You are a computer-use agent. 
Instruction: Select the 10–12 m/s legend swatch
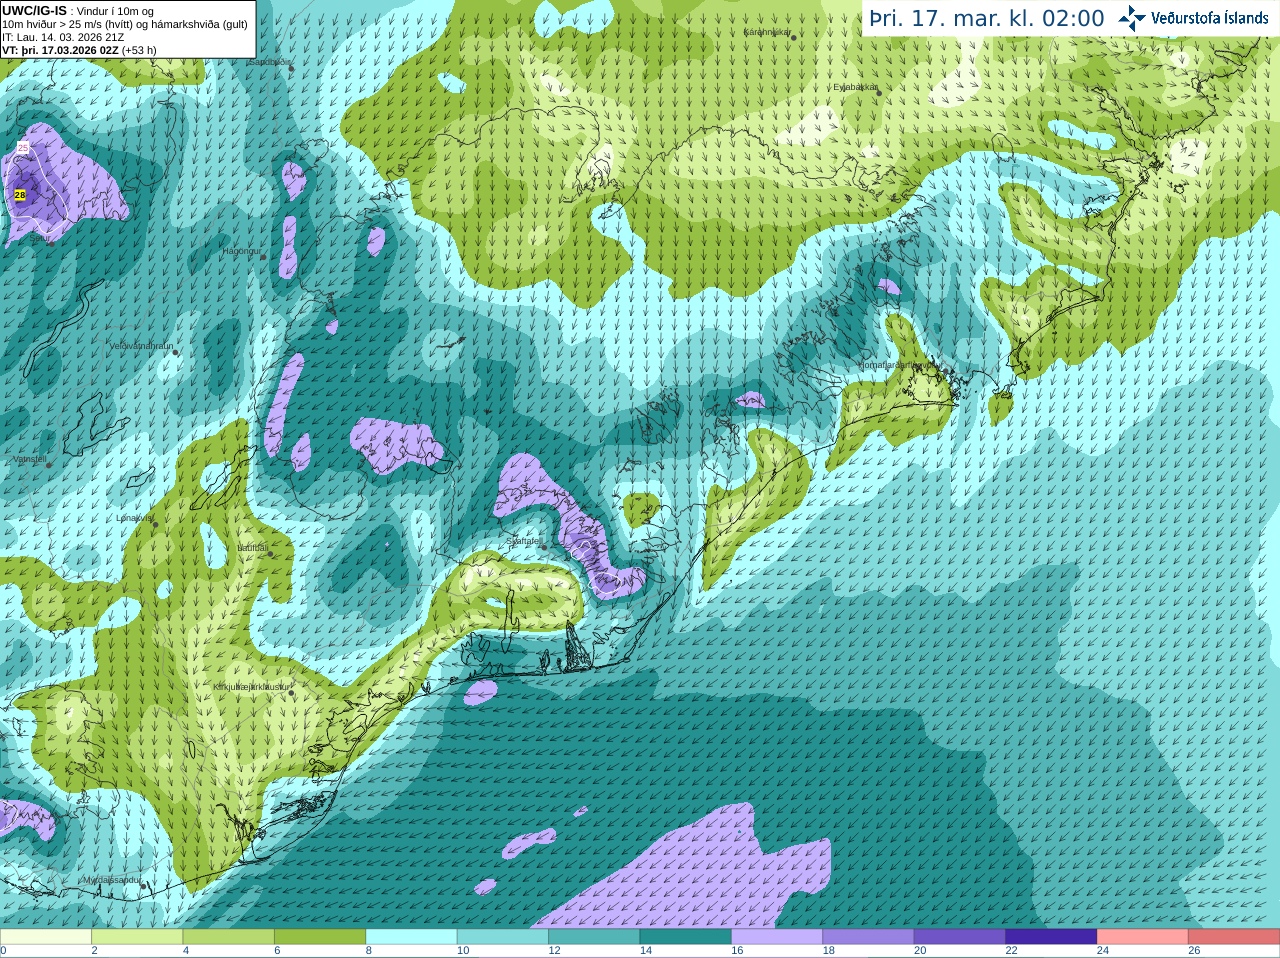point(503,937)
